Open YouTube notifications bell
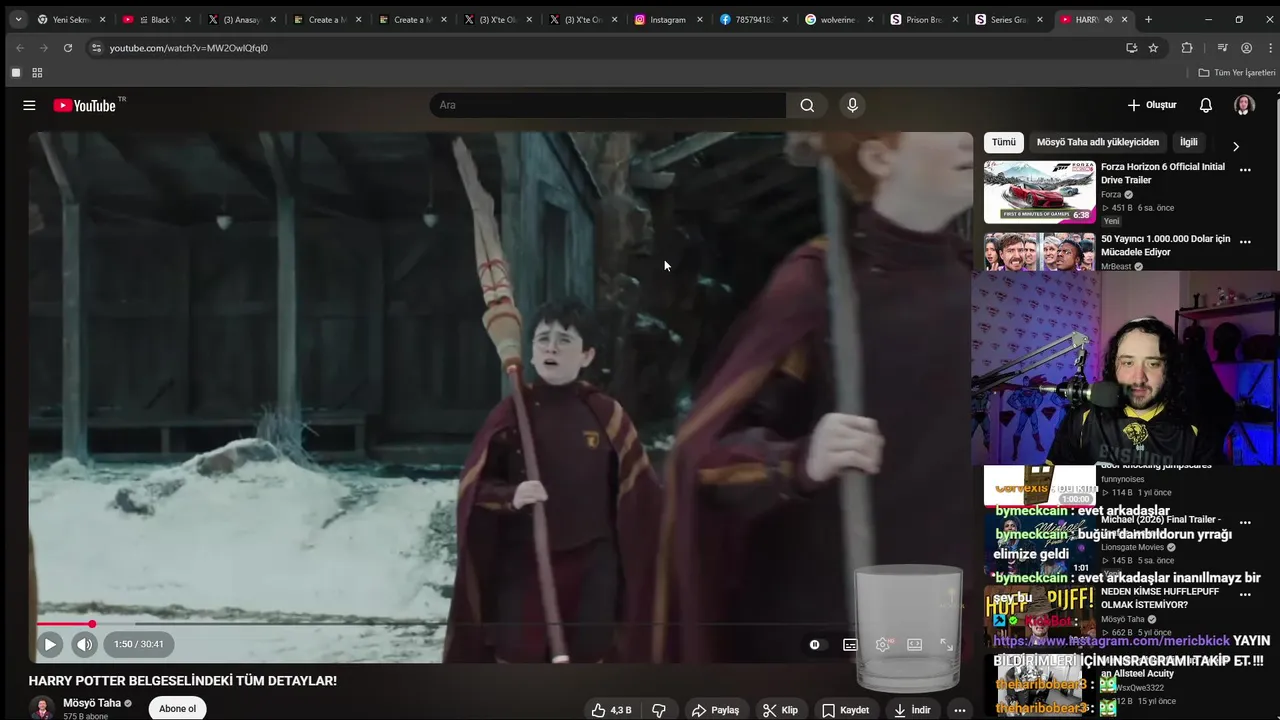 [x=1206, y=105]
